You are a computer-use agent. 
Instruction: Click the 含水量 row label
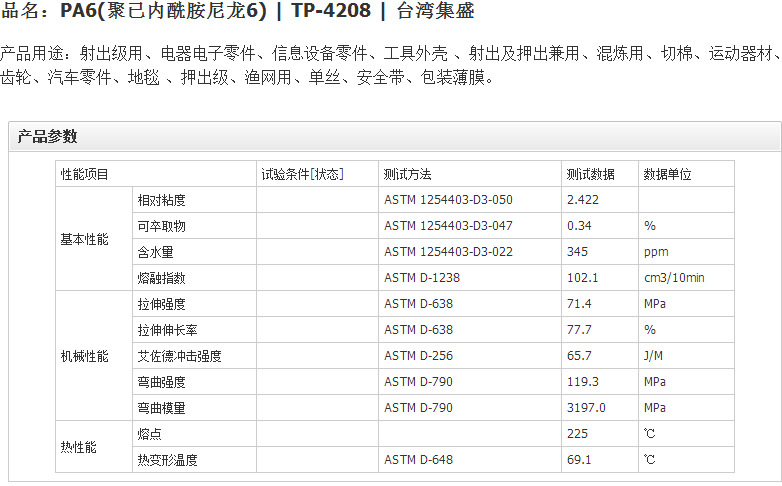click(156, 252)
